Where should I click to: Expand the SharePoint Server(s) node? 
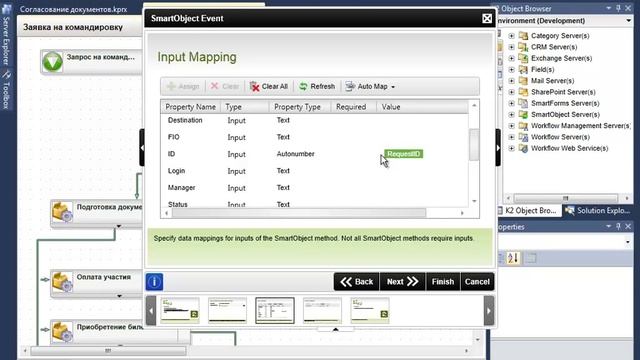511,92
